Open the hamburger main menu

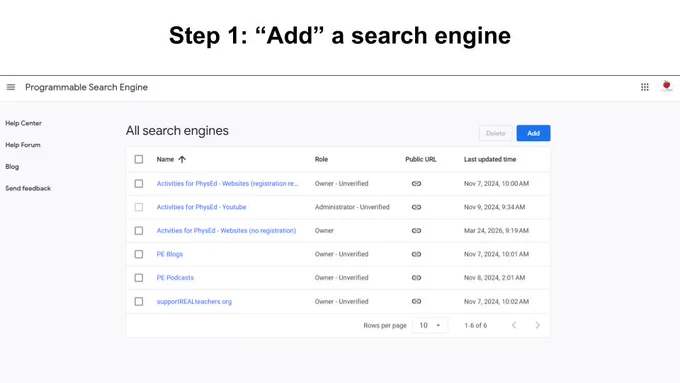11,87
